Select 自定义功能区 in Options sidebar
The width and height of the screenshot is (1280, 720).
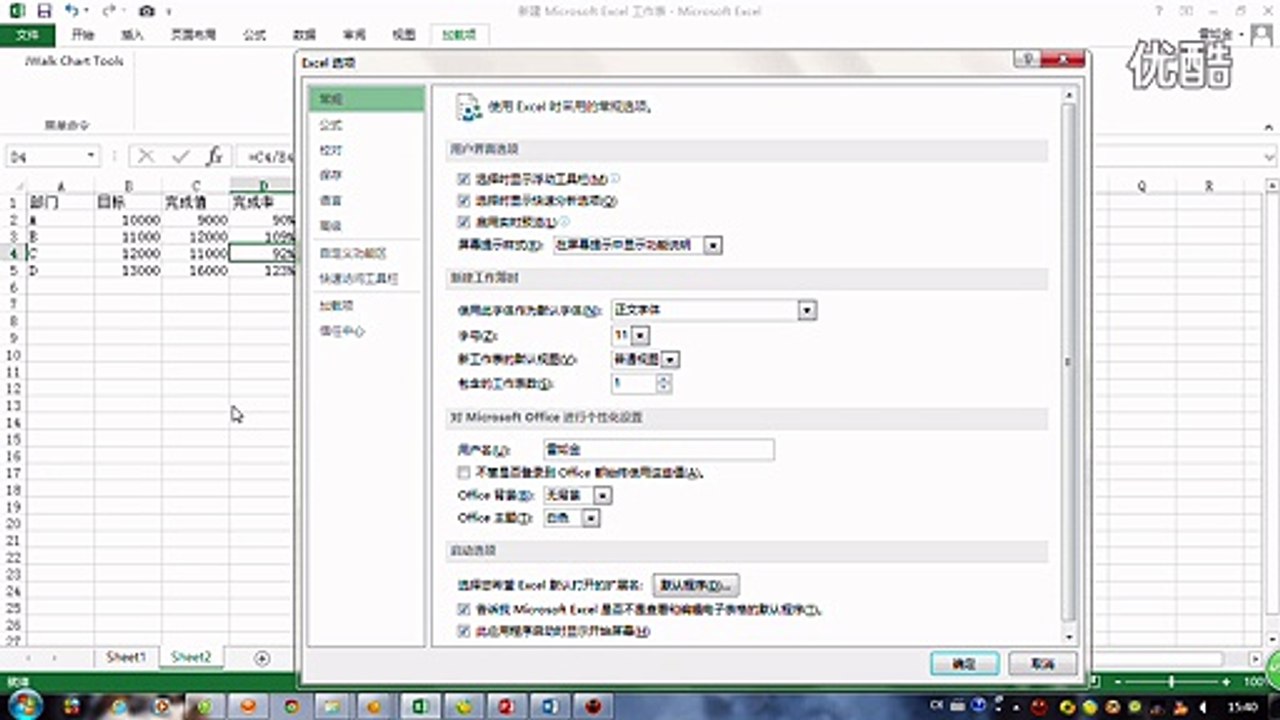[x=366, y=254]
